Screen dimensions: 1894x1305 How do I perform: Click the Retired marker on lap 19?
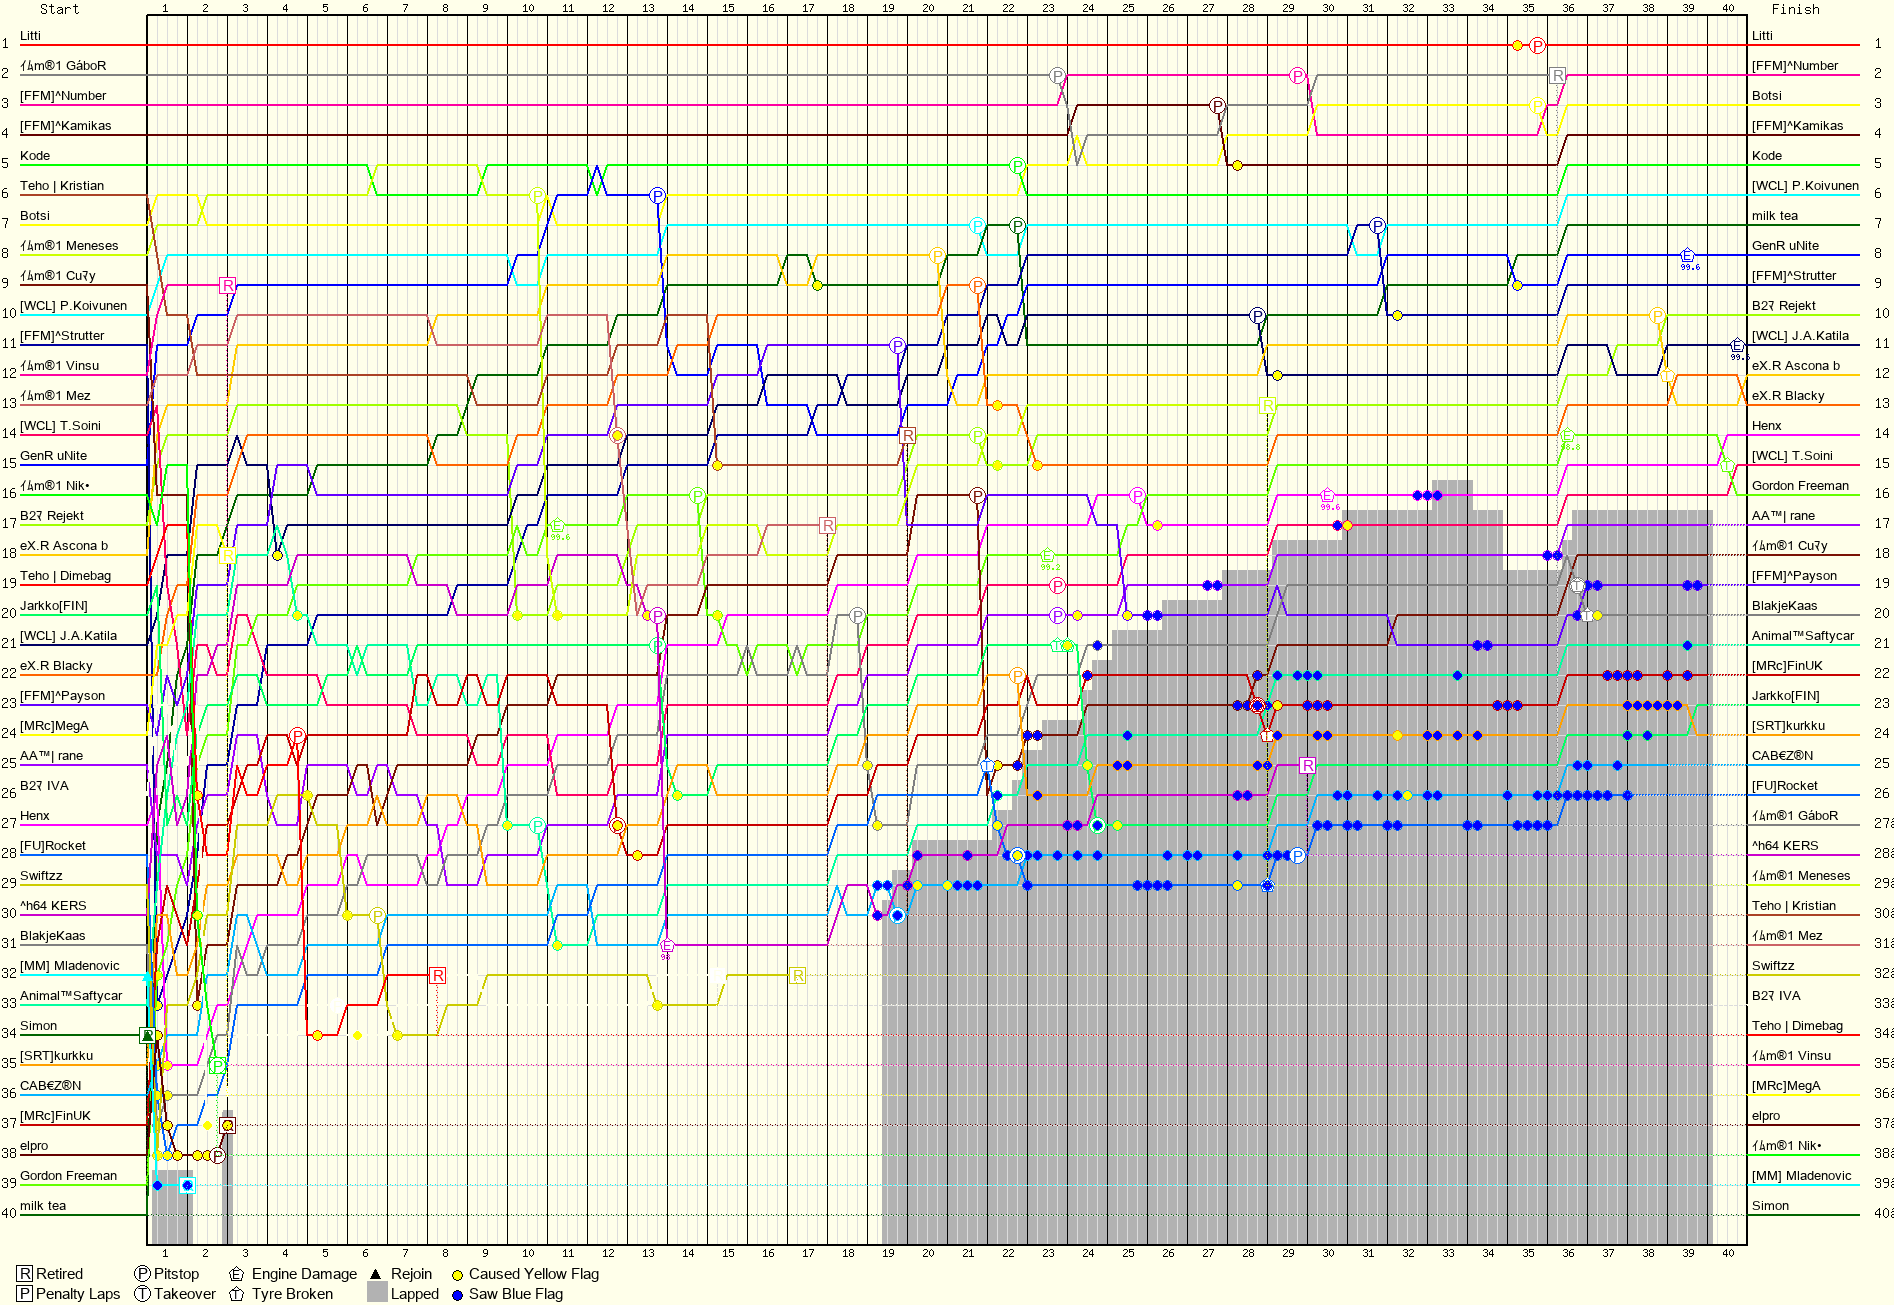[907, 435]
